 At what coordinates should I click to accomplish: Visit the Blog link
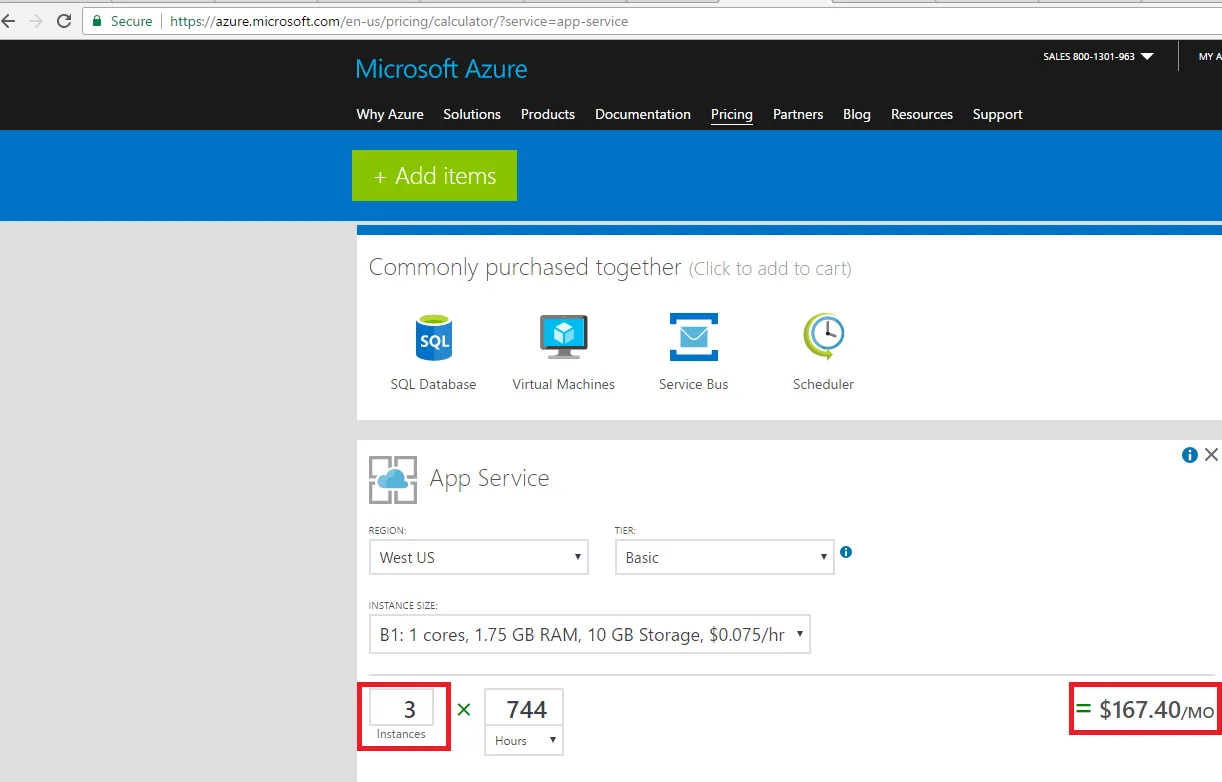857,114
